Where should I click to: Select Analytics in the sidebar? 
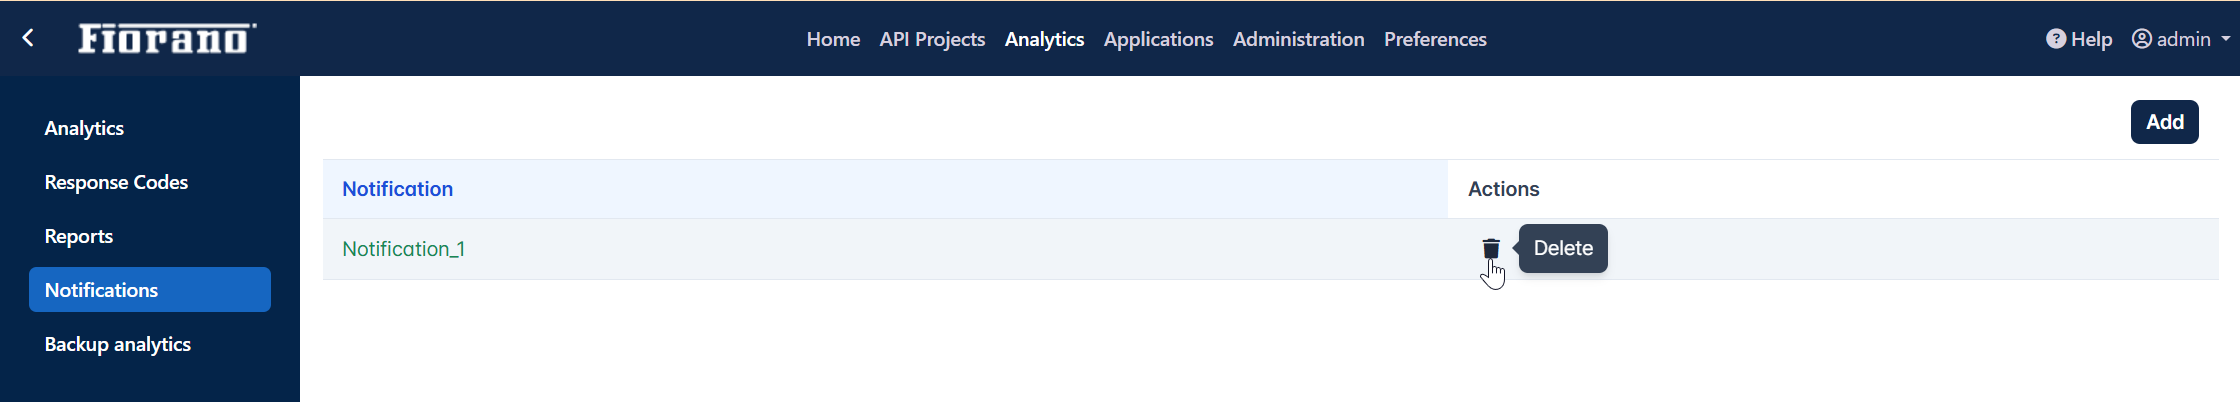[84, 128]
